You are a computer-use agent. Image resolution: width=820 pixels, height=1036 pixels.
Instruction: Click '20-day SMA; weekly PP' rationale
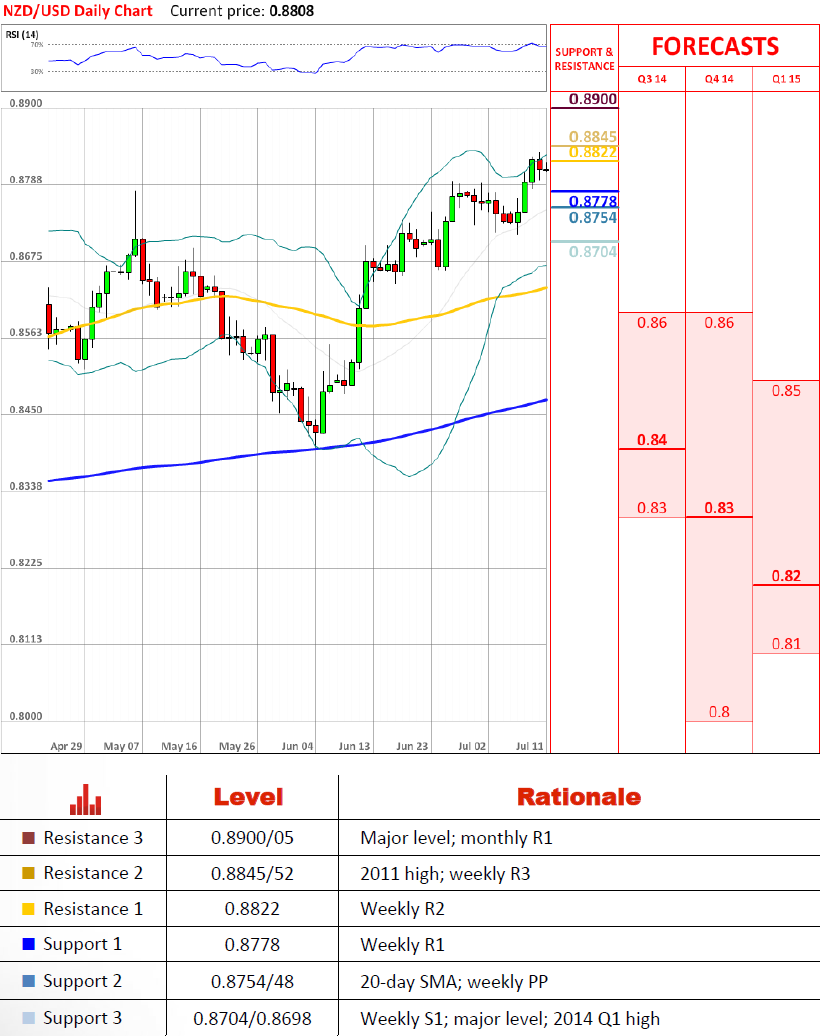[x=454, y=982]
